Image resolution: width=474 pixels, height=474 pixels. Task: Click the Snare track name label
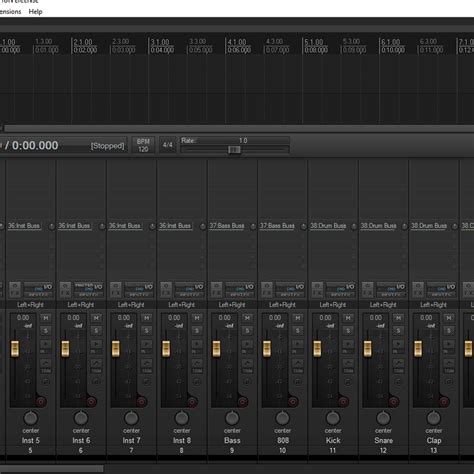tap(383, 440)
